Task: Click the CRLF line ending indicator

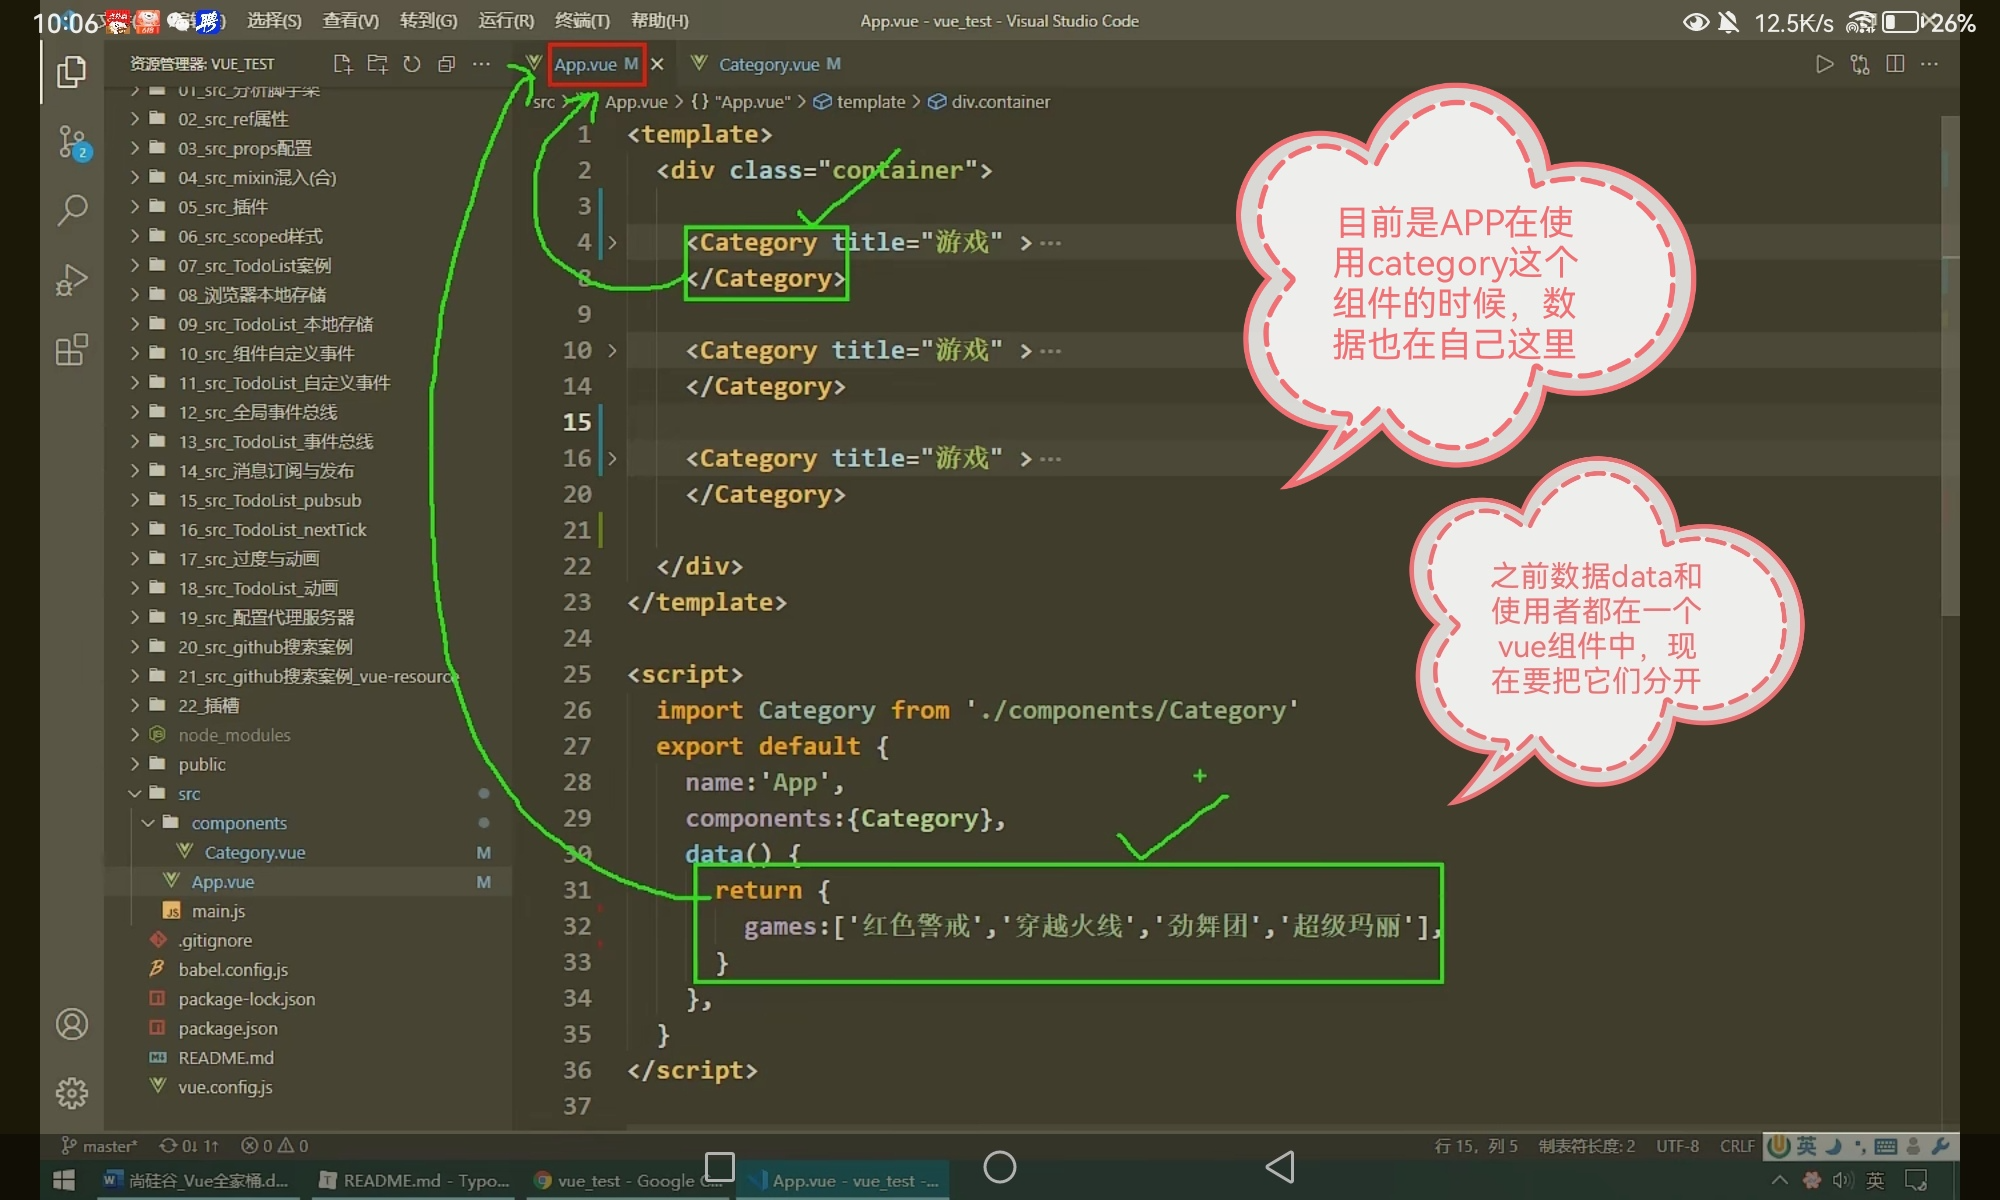Action: click(1736, 1146)
